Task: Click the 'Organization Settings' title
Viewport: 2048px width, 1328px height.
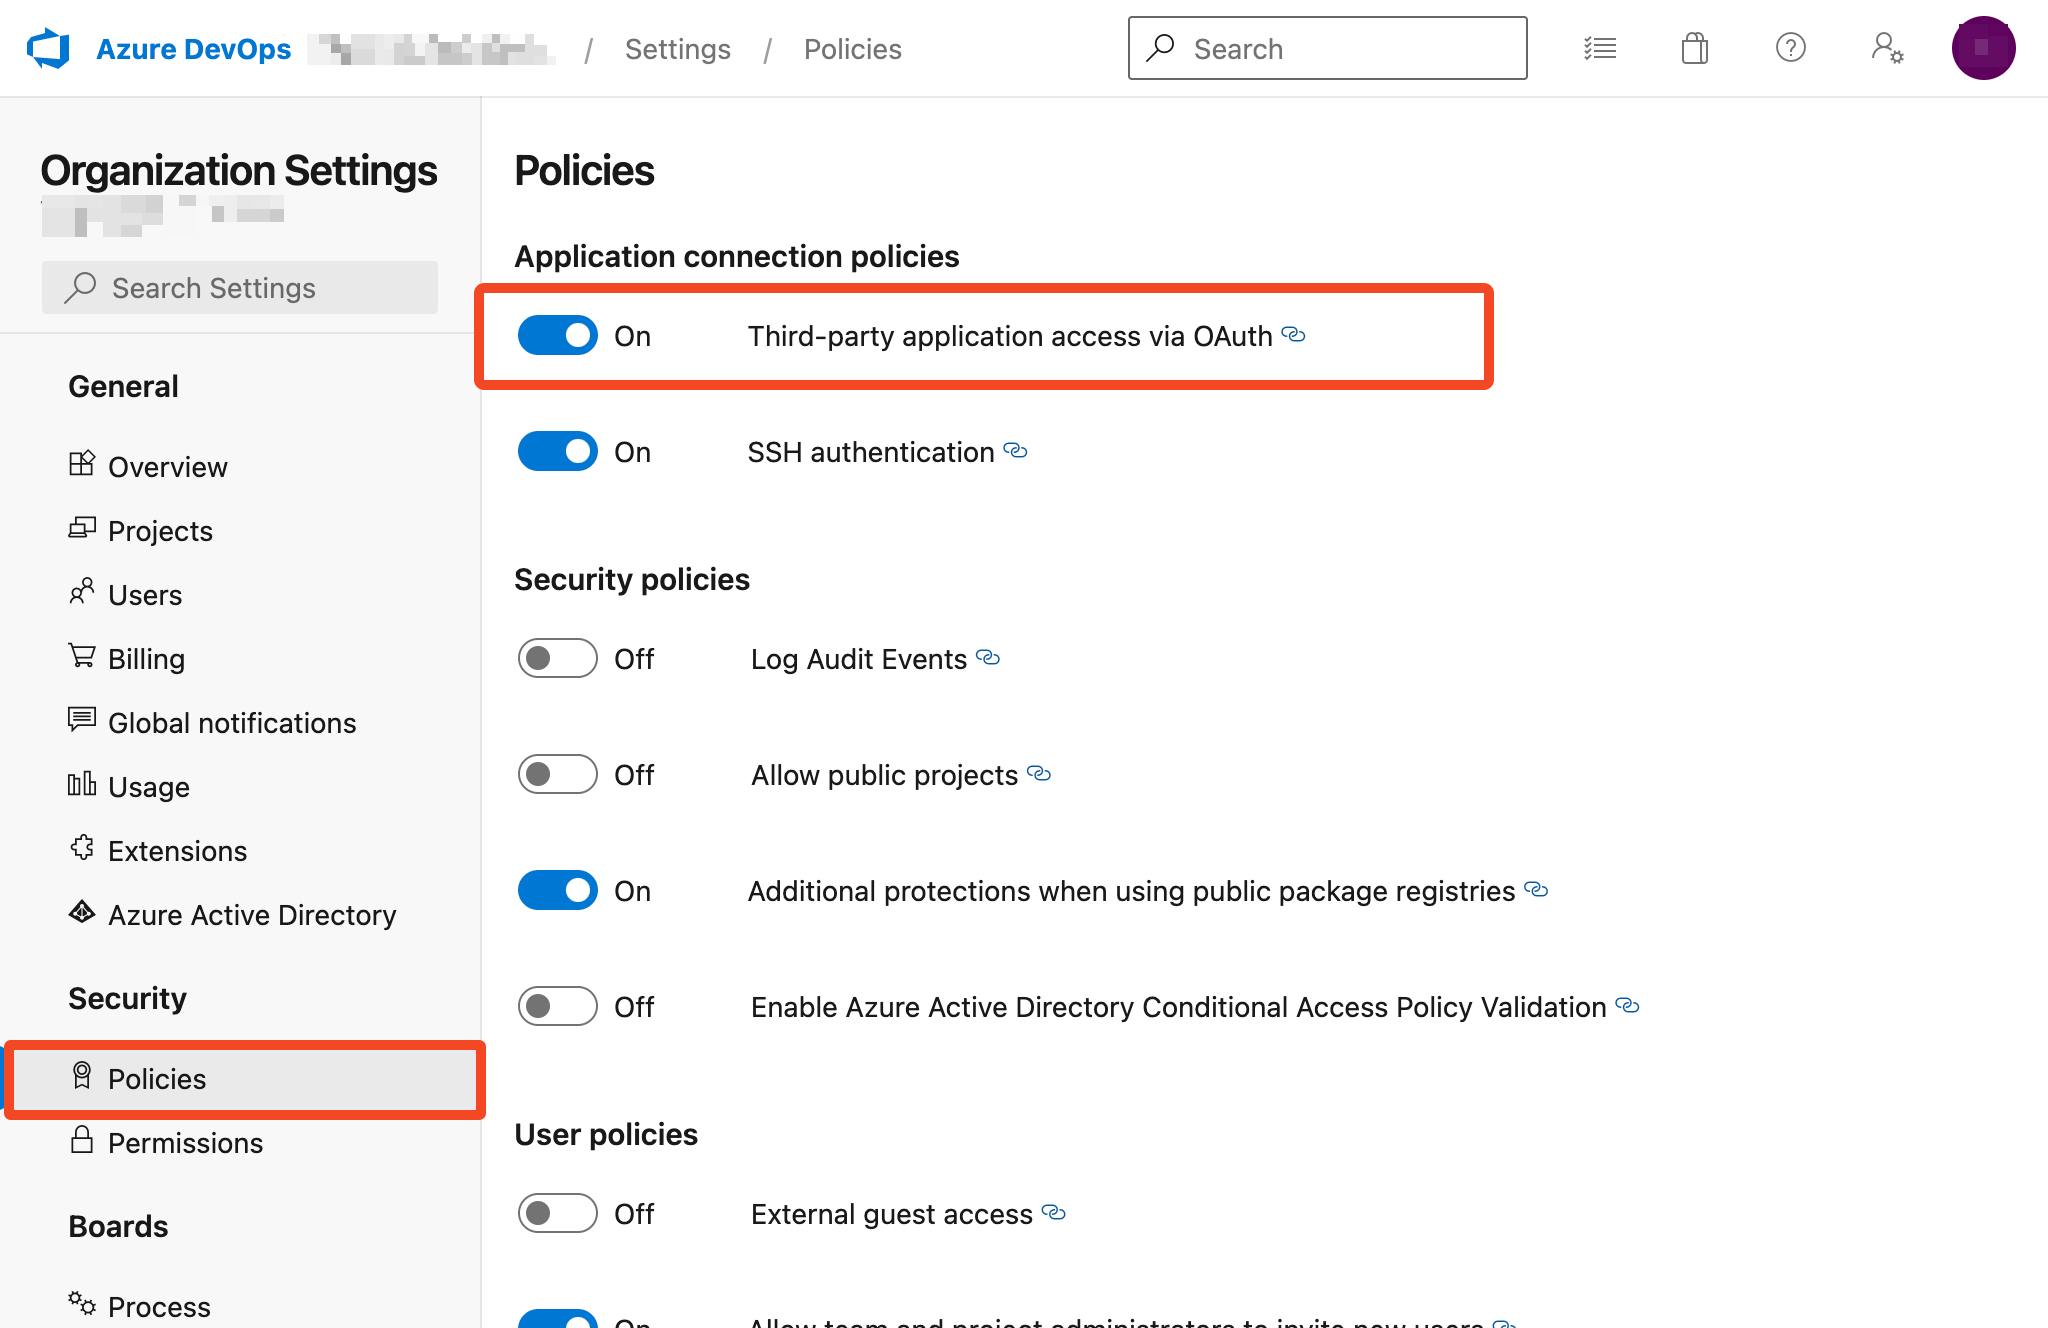Action: 239,170
